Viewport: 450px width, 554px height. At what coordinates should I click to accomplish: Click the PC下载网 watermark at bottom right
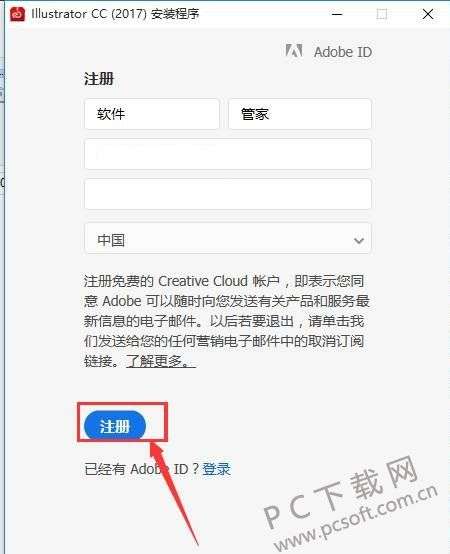[x=351, y=503]
